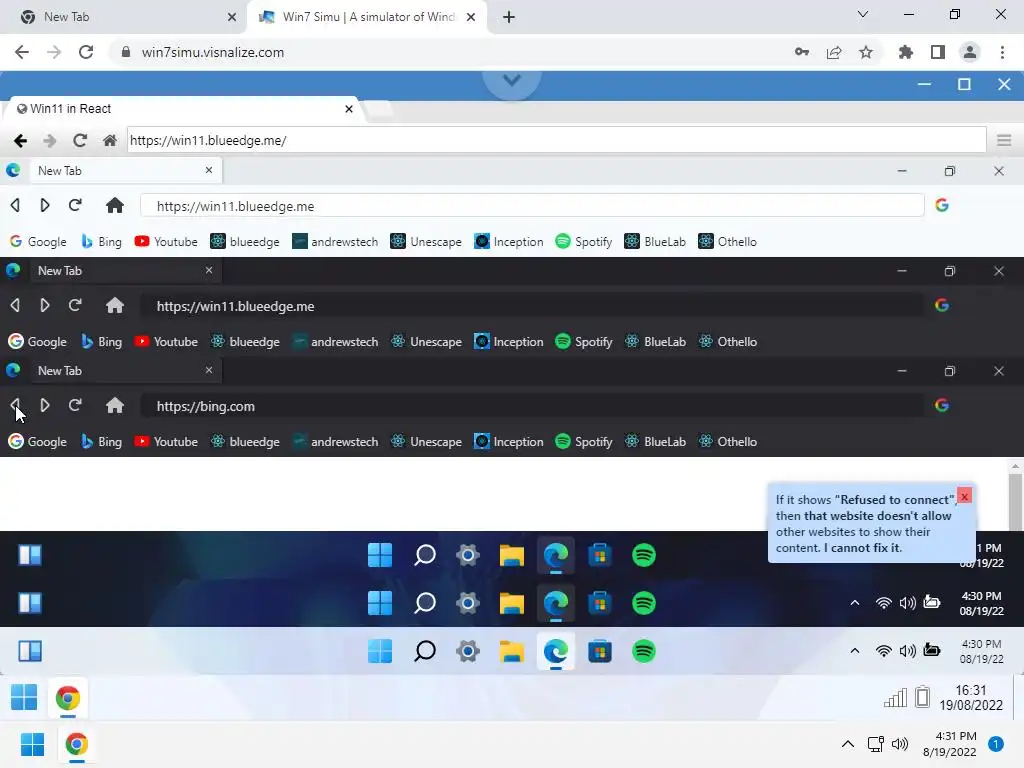Open Spotify icon in top dark taskbar
The image size is (1024, 768).
pos(644,555)
